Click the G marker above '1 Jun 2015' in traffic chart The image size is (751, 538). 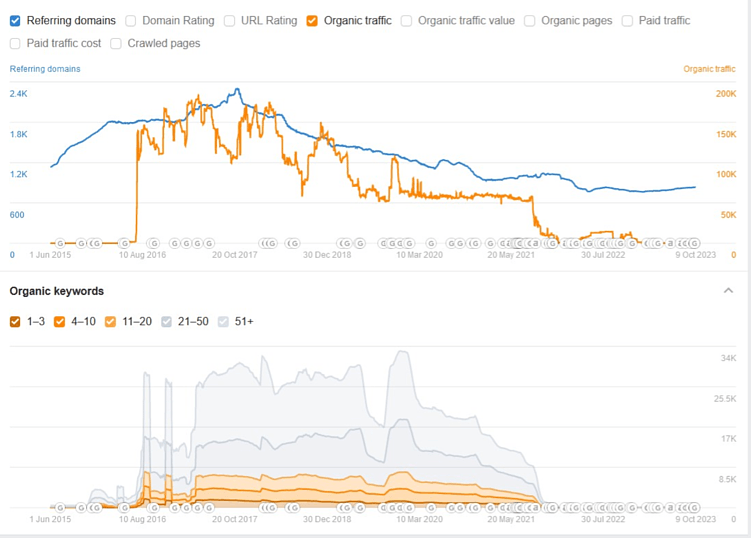60,243
